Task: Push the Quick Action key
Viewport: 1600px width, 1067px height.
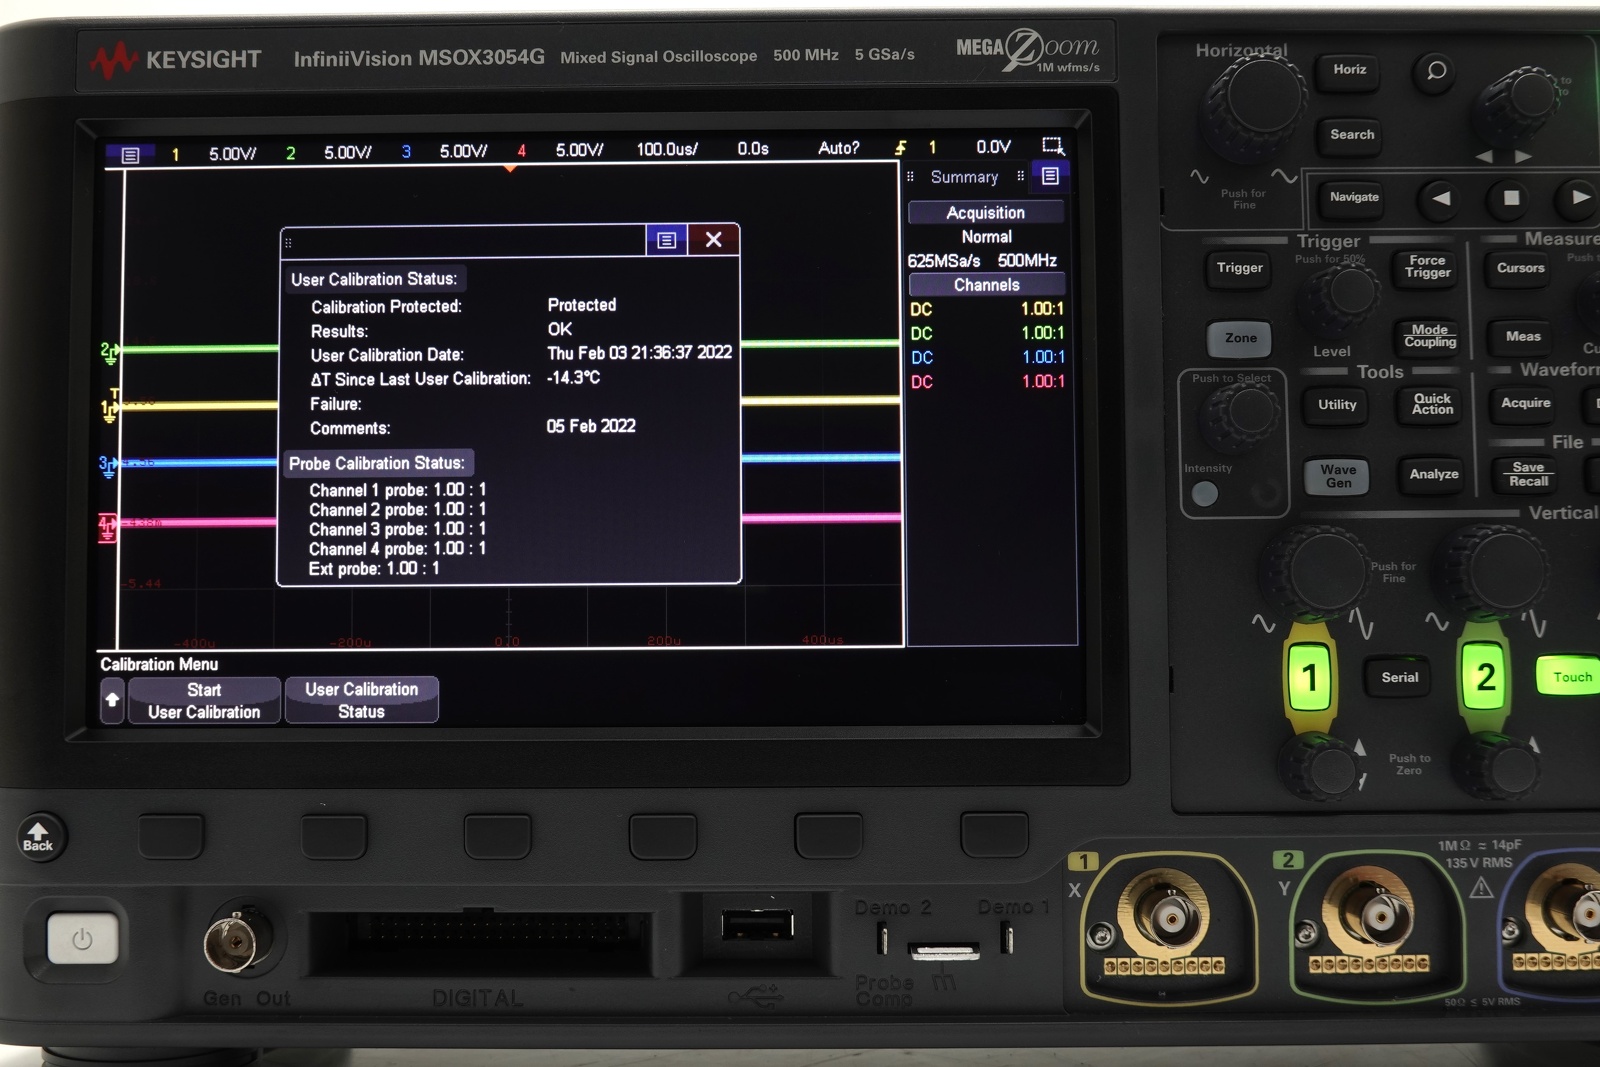Action: [1432, 404]
